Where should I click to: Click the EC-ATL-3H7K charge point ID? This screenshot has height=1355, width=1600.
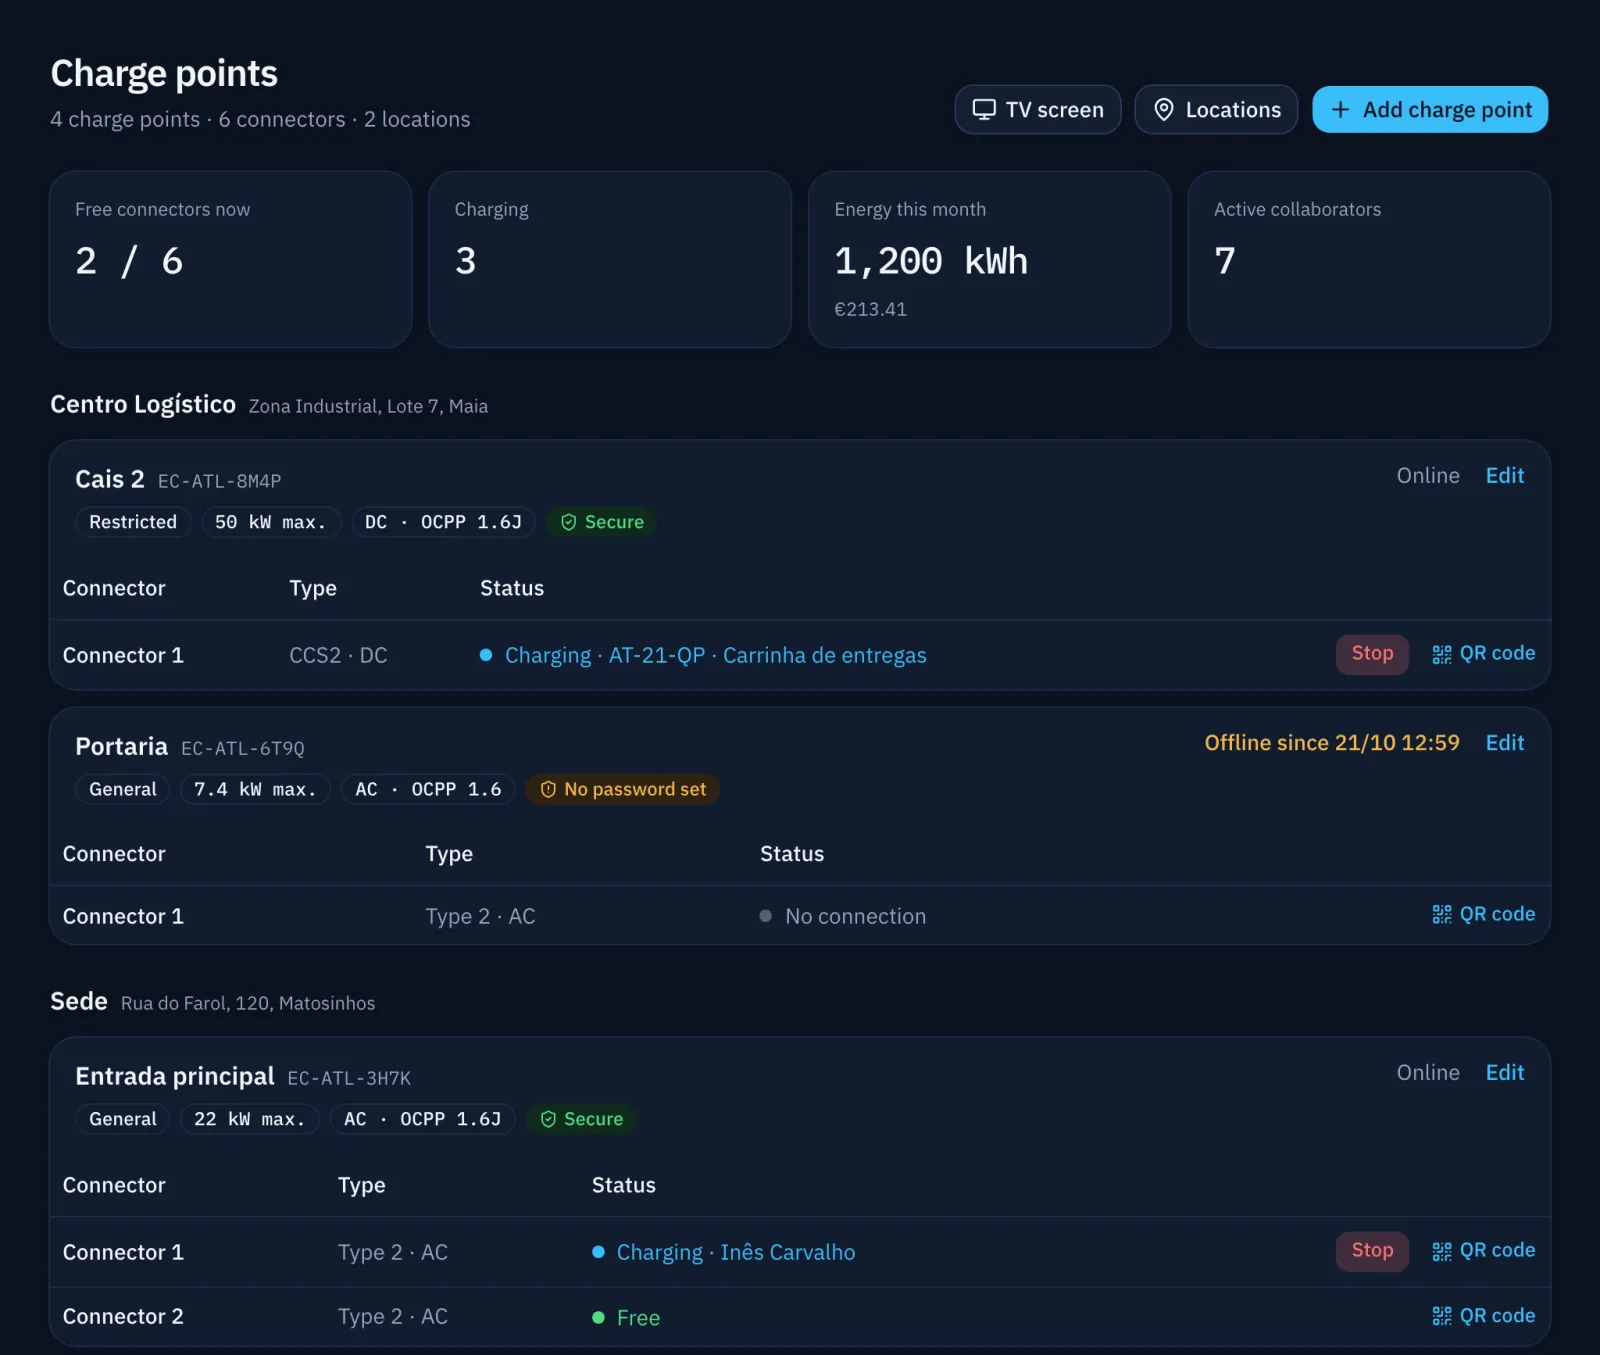tap(349, 1078)
